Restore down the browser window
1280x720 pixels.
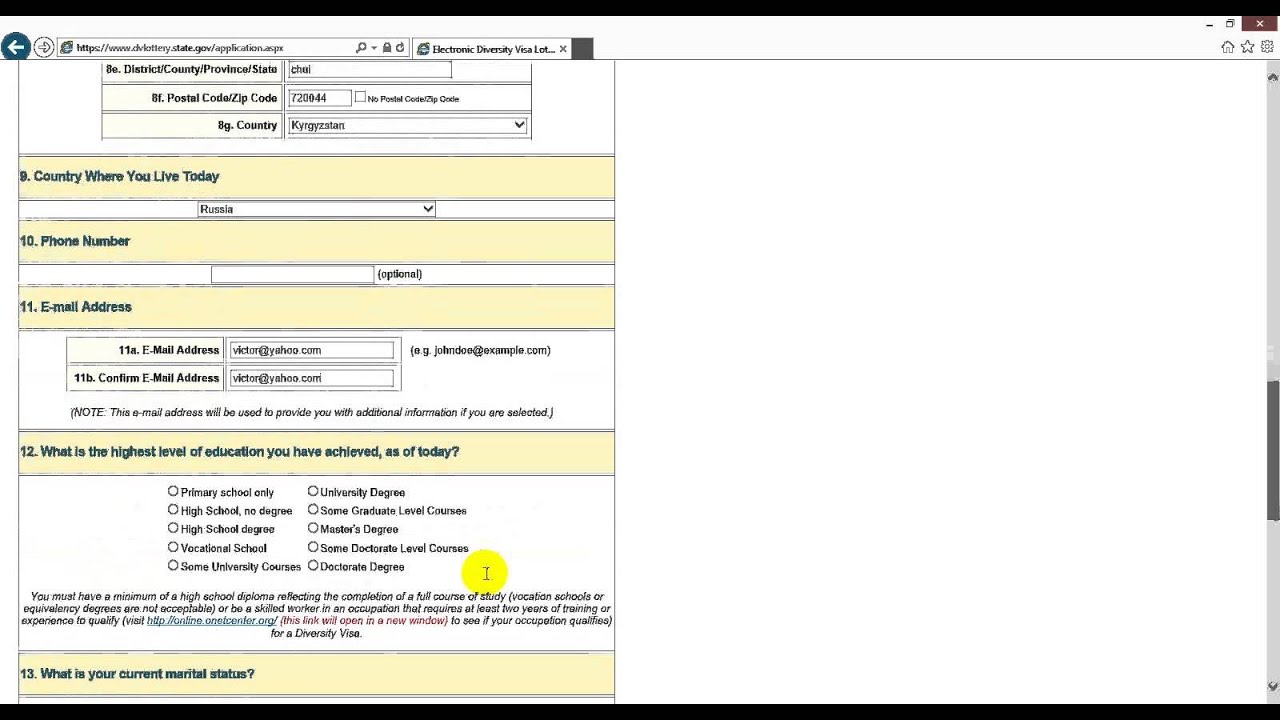tap(1230, 24)
